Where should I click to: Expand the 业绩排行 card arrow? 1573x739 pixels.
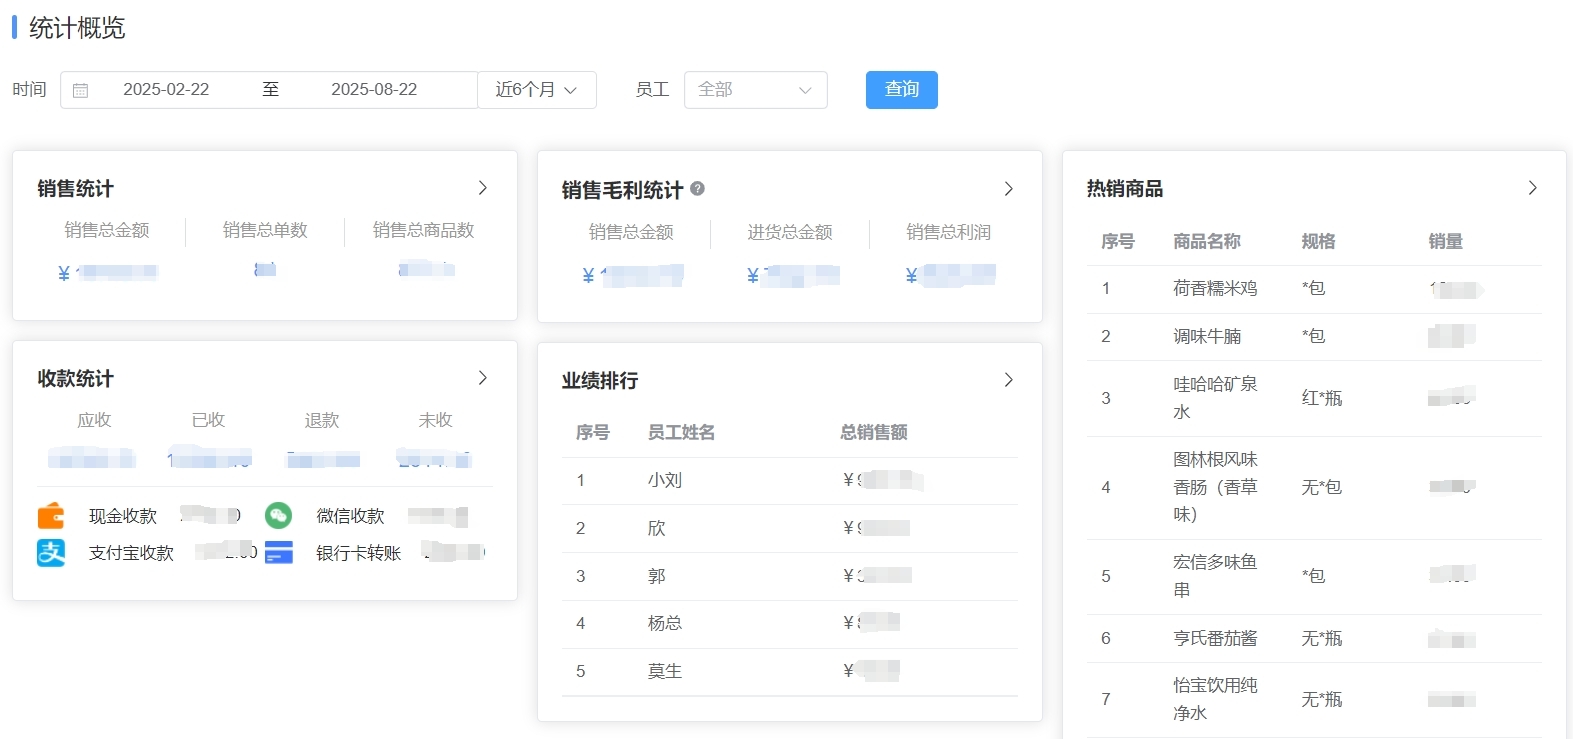(1008, 380)
